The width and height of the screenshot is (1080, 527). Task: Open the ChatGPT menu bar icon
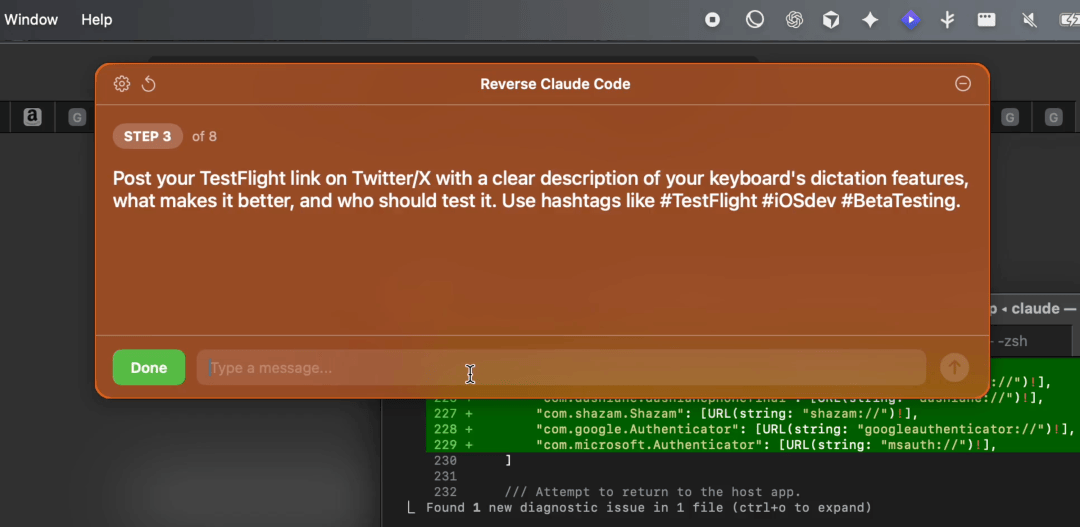pos(794,20)
